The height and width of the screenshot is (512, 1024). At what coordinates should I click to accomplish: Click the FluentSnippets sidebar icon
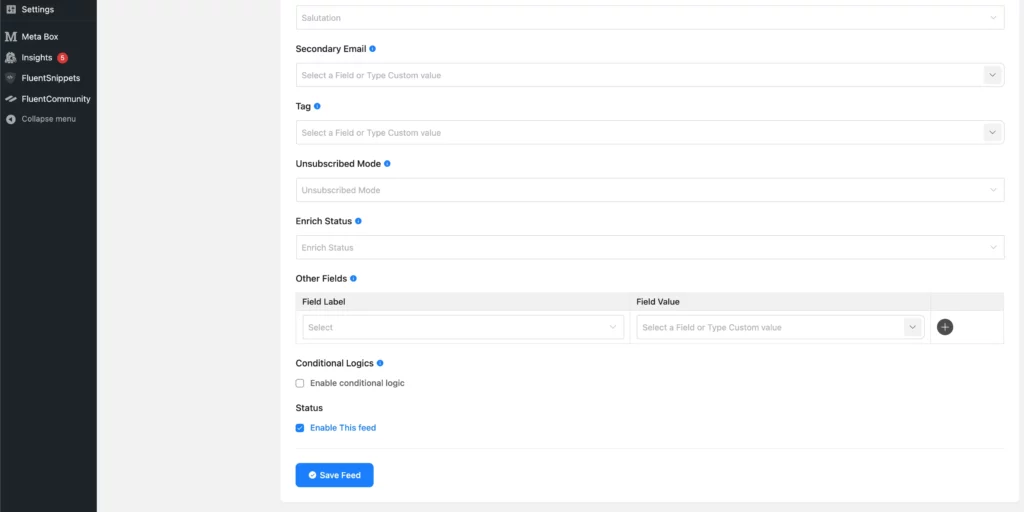coord(10,78)
